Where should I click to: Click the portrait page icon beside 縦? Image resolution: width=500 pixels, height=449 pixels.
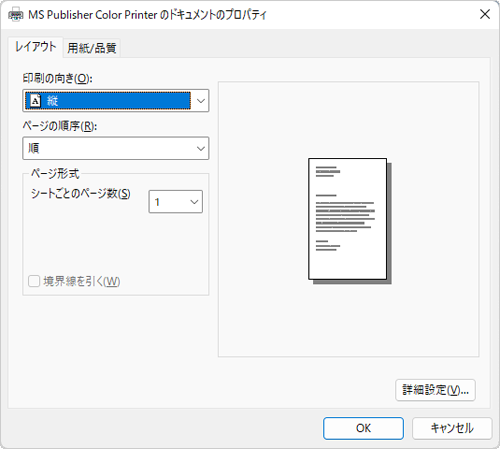(x=36, y=101)
